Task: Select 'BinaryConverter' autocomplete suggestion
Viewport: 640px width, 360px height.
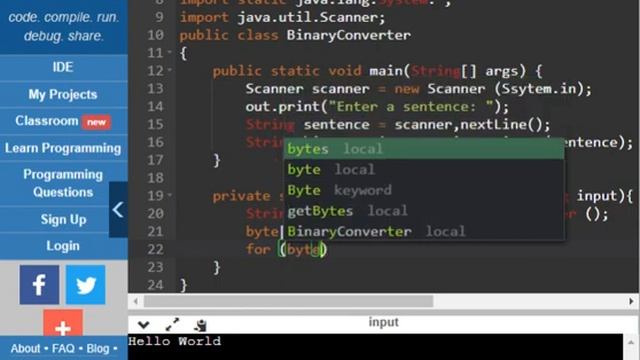Action: click(424, 231)
